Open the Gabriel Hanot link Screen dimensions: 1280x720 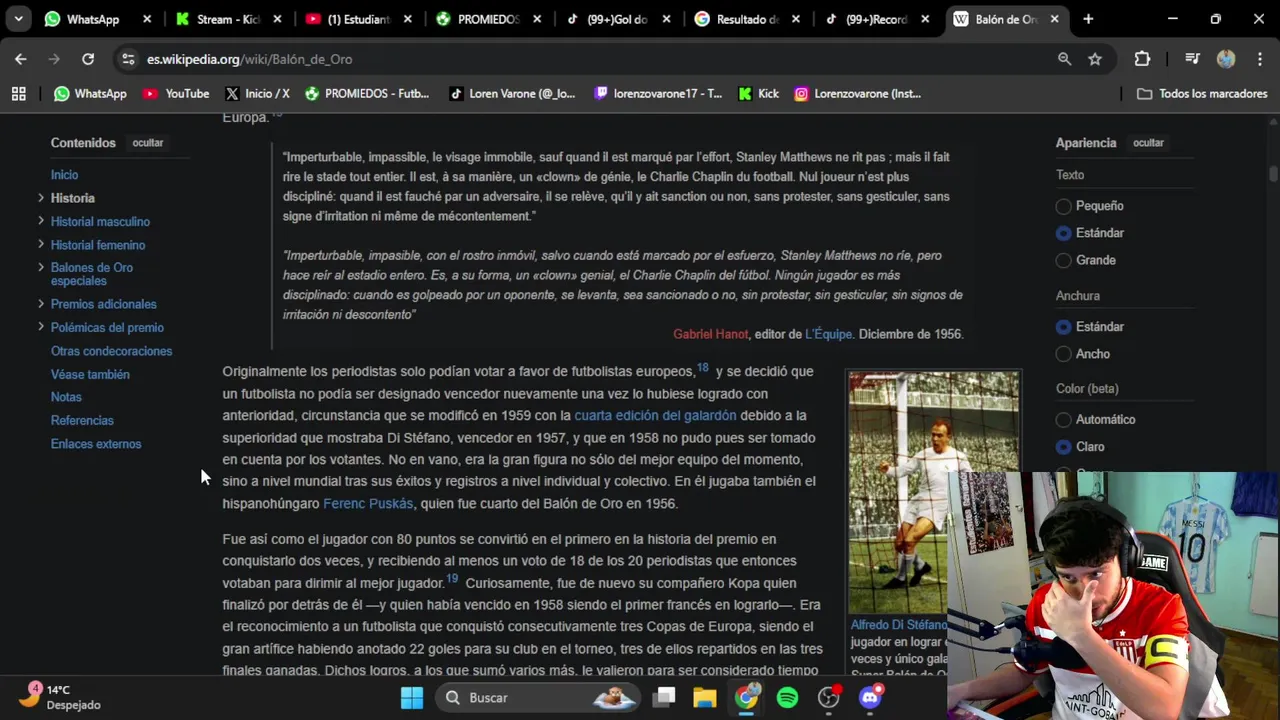coord(710,334)
